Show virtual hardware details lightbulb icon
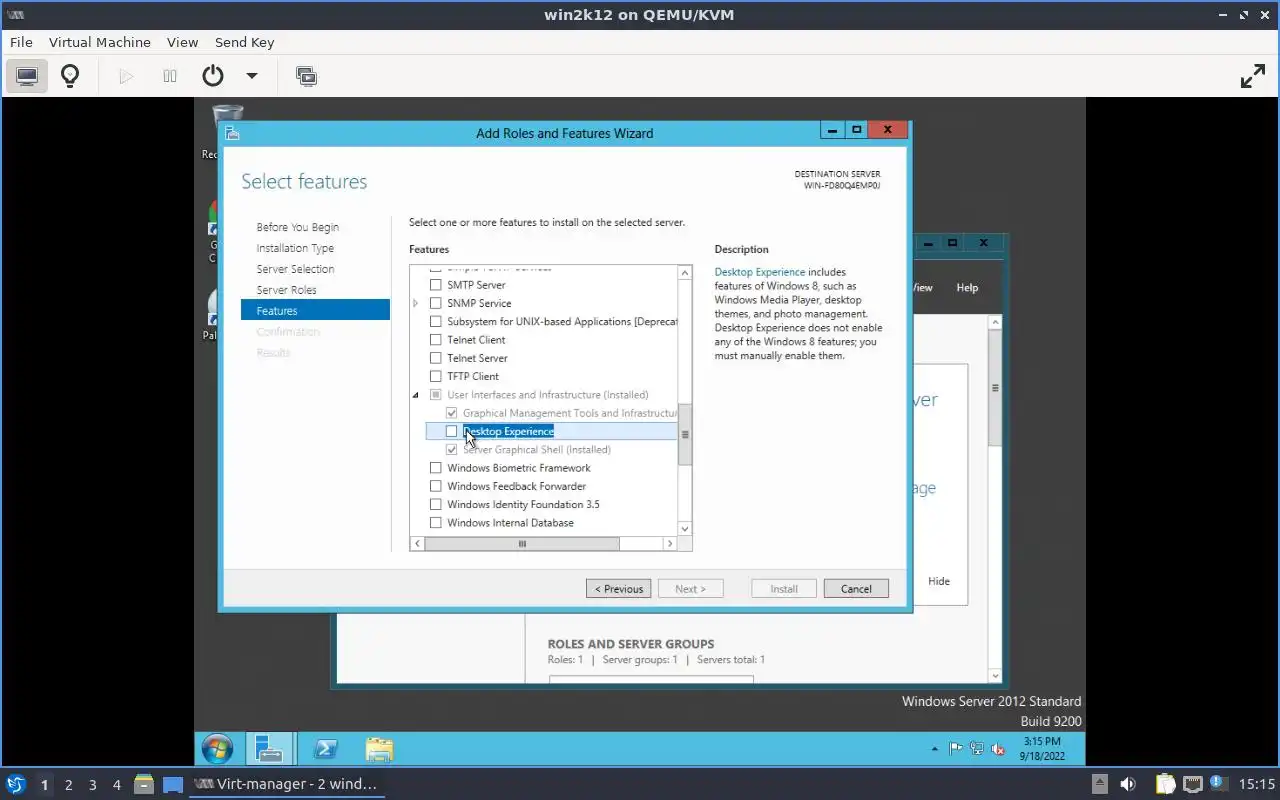This screenshot has height=800, width=1280. (x=70, y=76)
